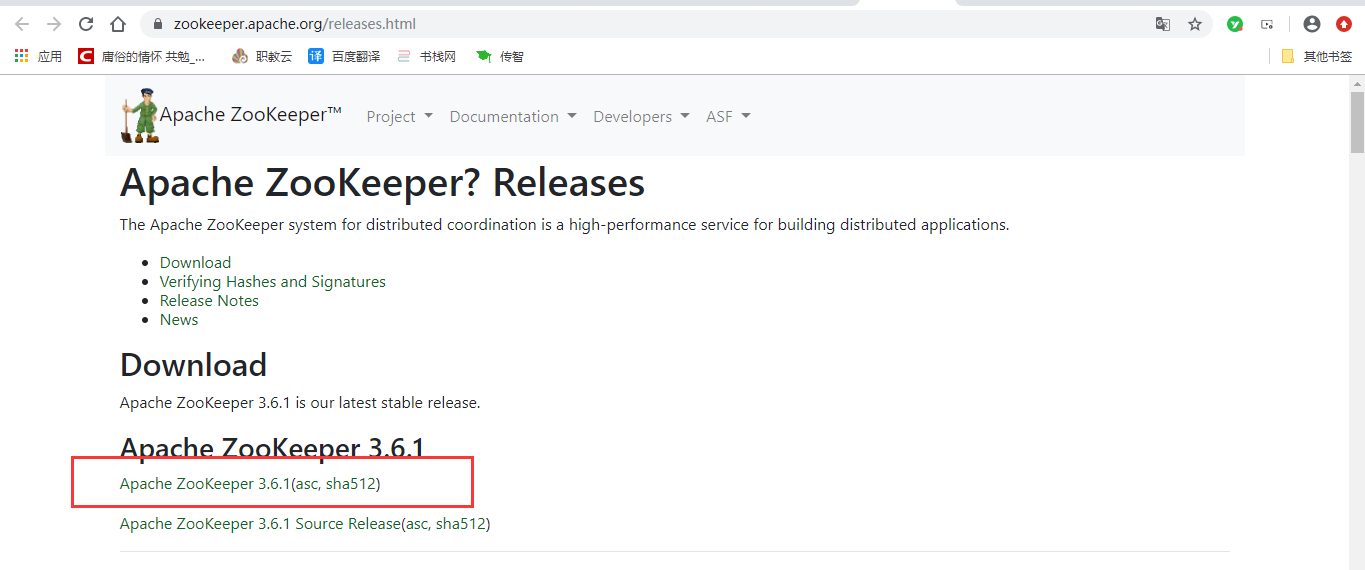Expand the Developers dropdown menu
Screen dimensions: 1365x570
click(x=641, y=116)
